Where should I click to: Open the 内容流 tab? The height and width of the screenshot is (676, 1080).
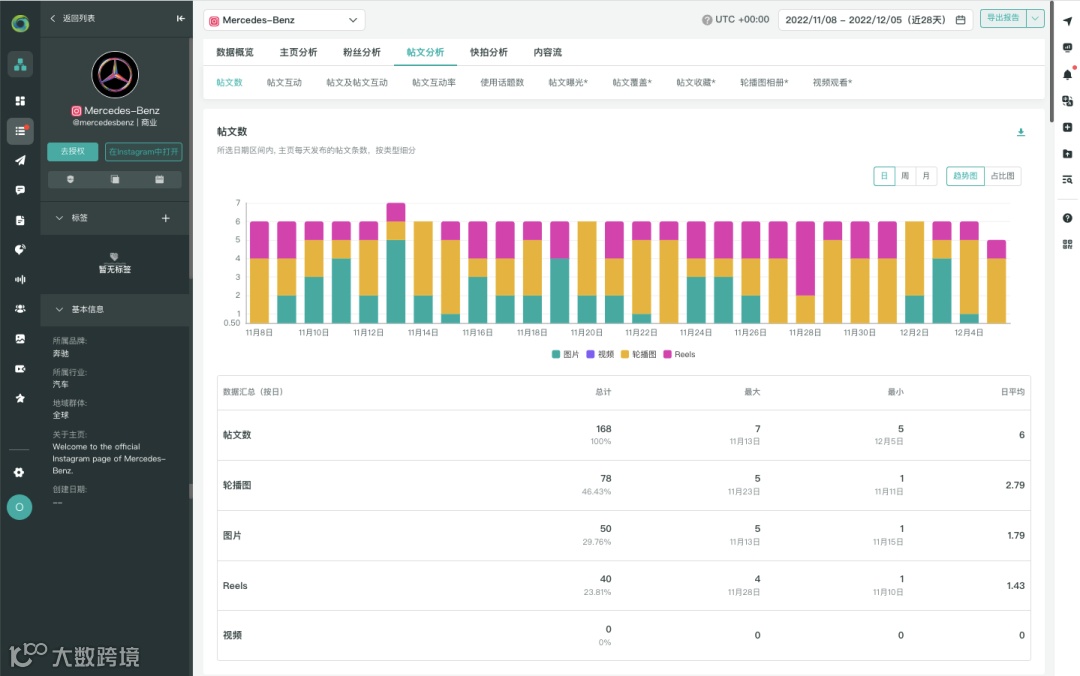(548, 52)
